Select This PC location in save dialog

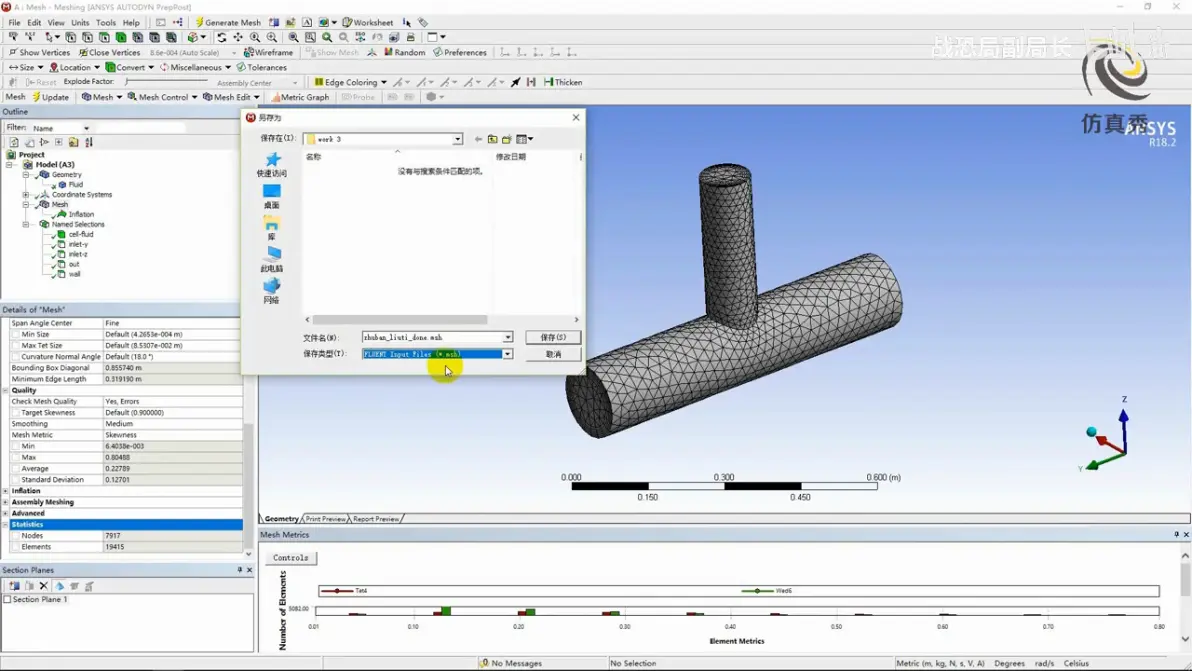(271, 259)
